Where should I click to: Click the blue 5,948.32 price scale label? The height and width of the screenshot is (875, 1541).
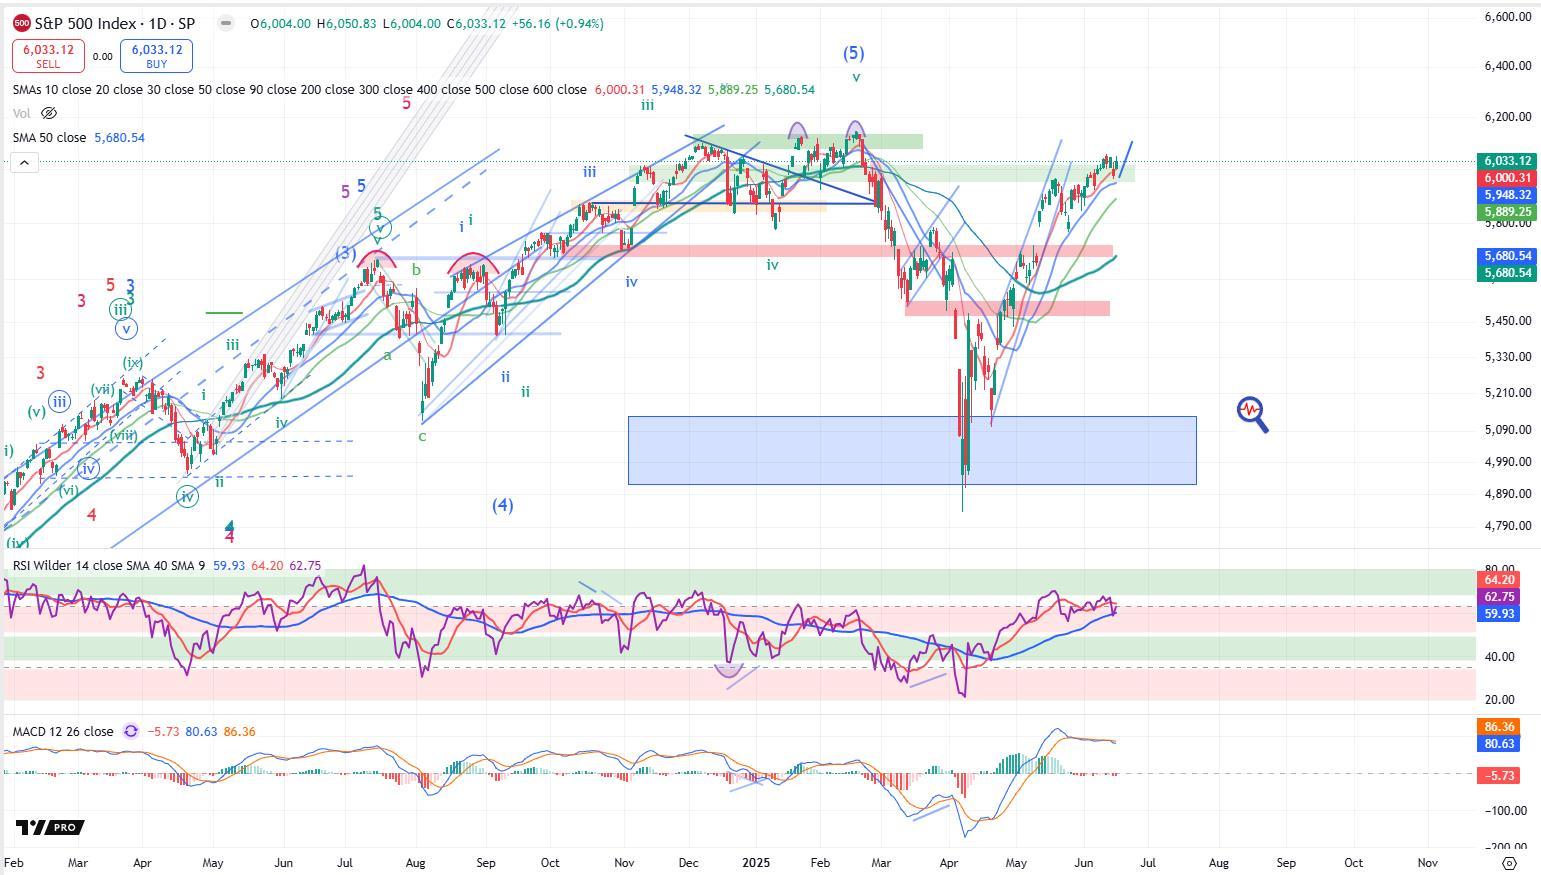1507,195
